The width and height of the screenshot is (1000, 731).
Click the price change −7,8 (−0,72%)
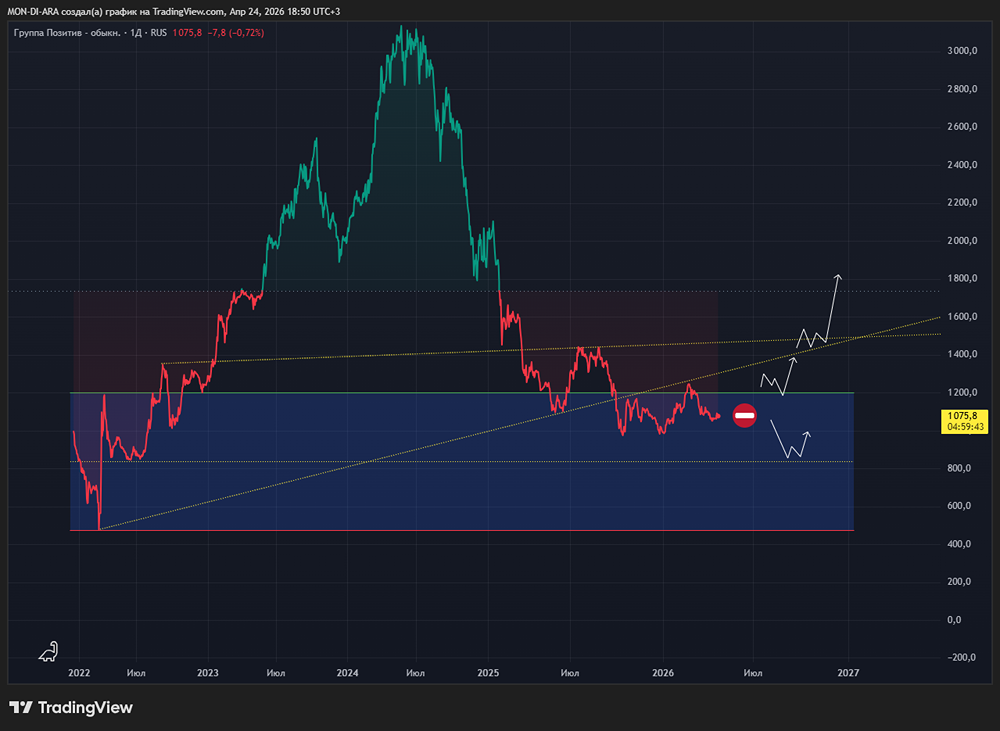coord(236,33)
